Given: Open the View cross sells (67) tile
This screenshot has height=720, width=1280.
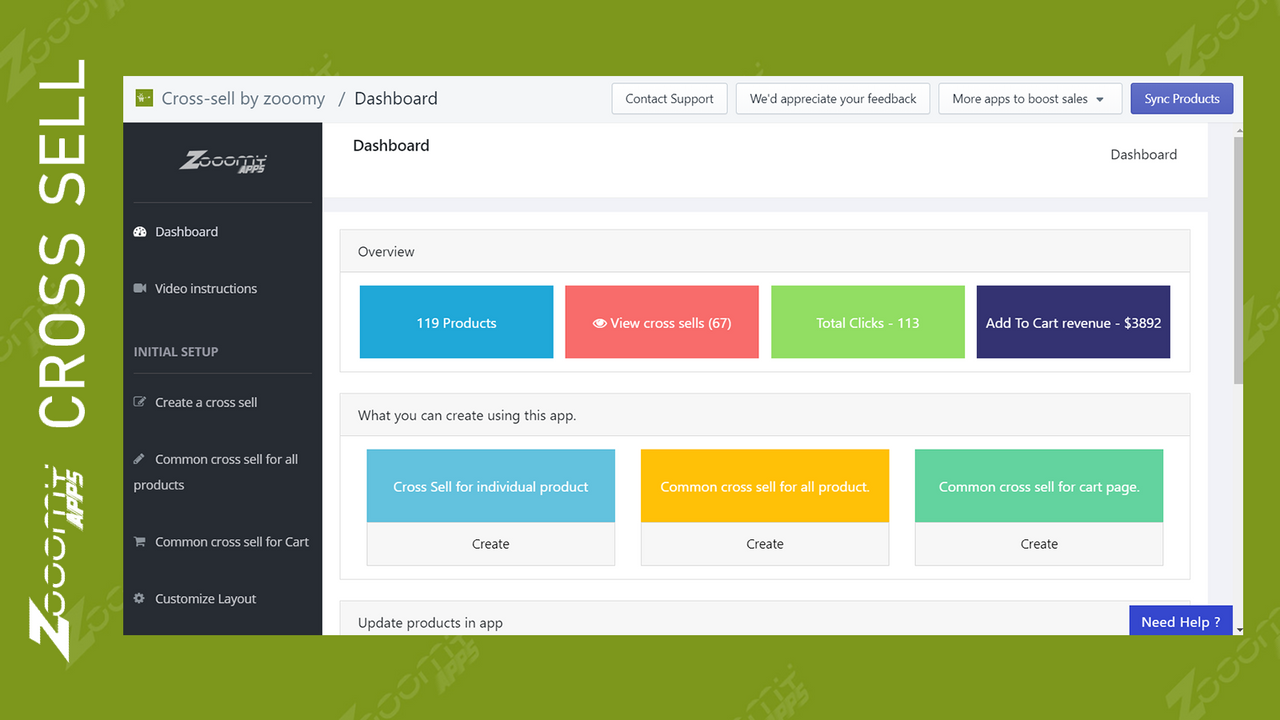Looking at the screenshot, I should [x=662, y=322].
